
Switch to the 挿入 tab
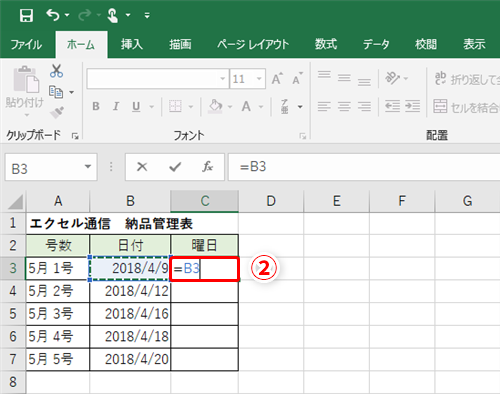click(x=132, y=44)
